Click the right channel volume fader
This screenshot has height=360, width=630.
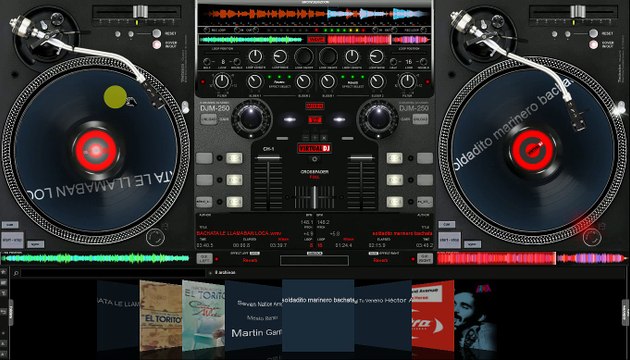coord(362,159)
